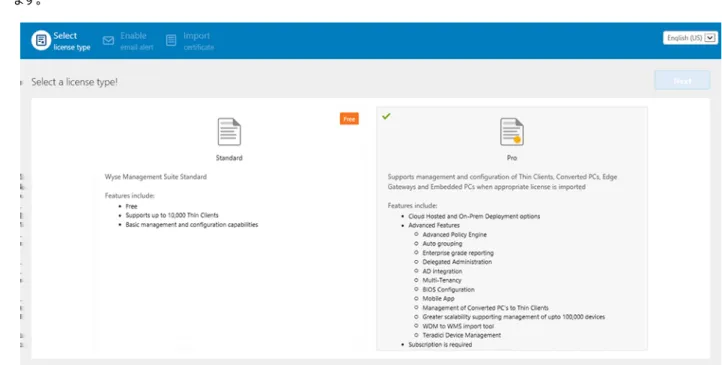
Task: Click 'Auto grouping' item
Action: click(x=442, y=244)
